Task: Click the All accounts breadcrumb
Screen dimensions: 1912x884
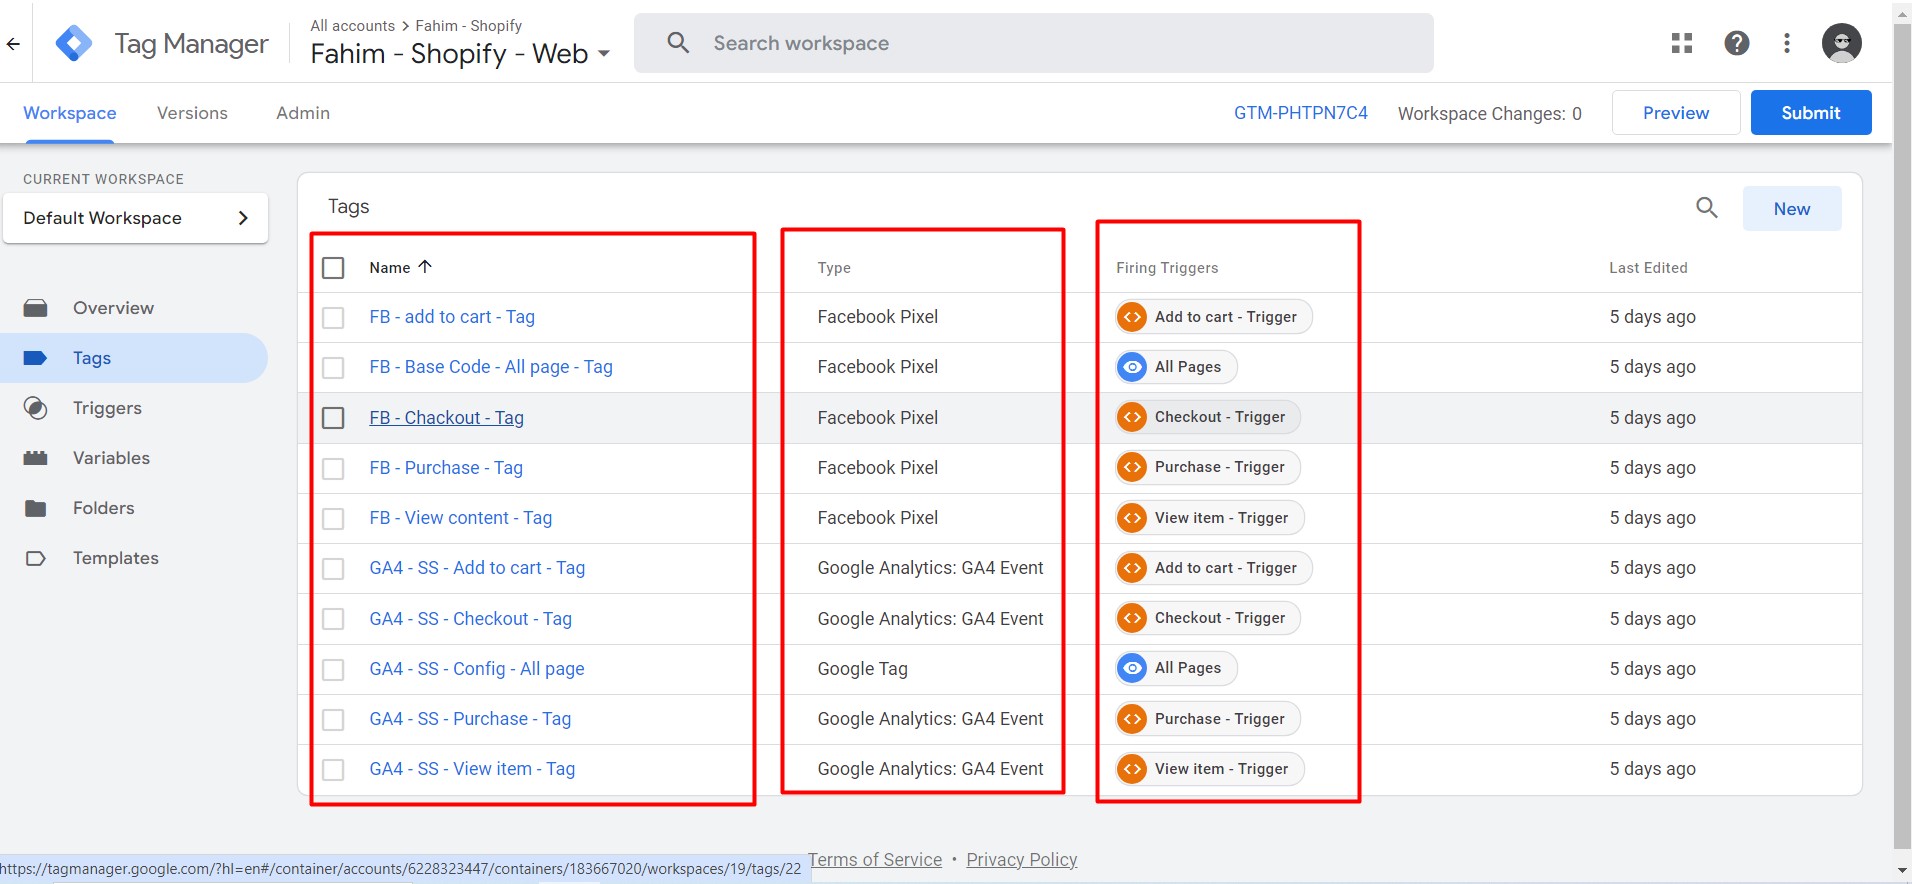Action: pyautogui.click(x=352, y=25)
